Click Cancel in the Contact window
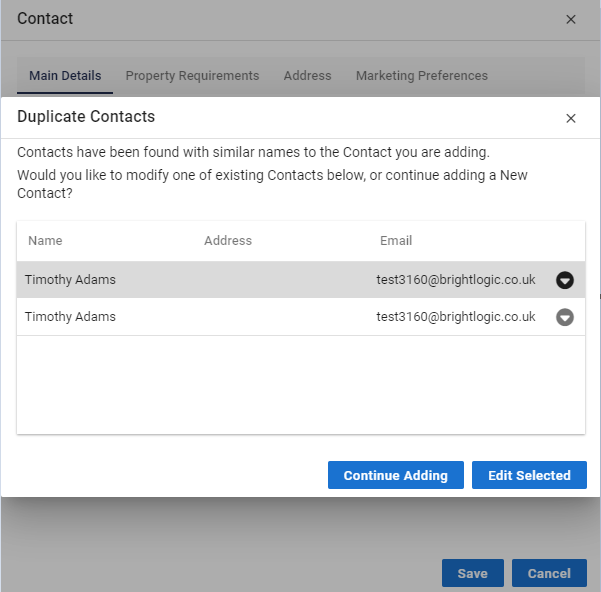Screen dimensions: 601x592 (x=549, y=573)
